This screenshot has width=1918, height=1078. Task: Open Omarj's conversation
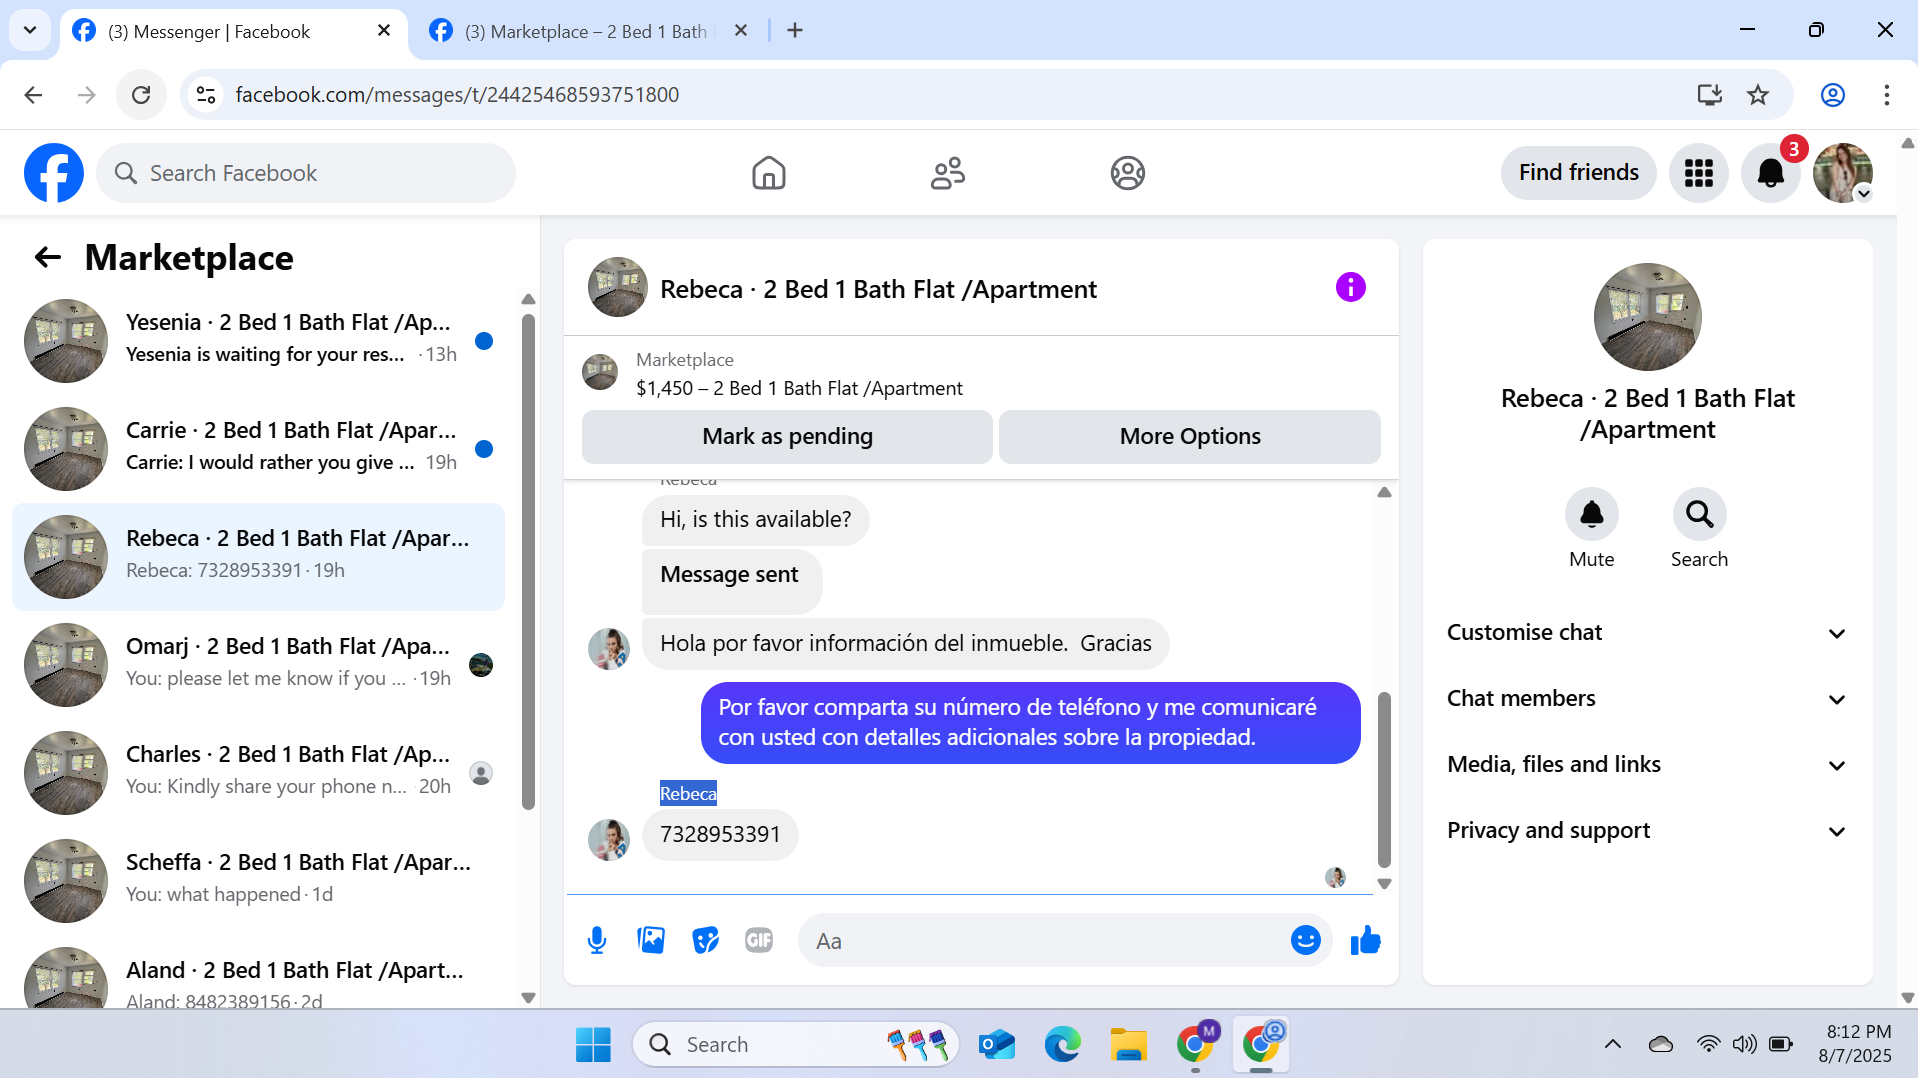[258, 664]
